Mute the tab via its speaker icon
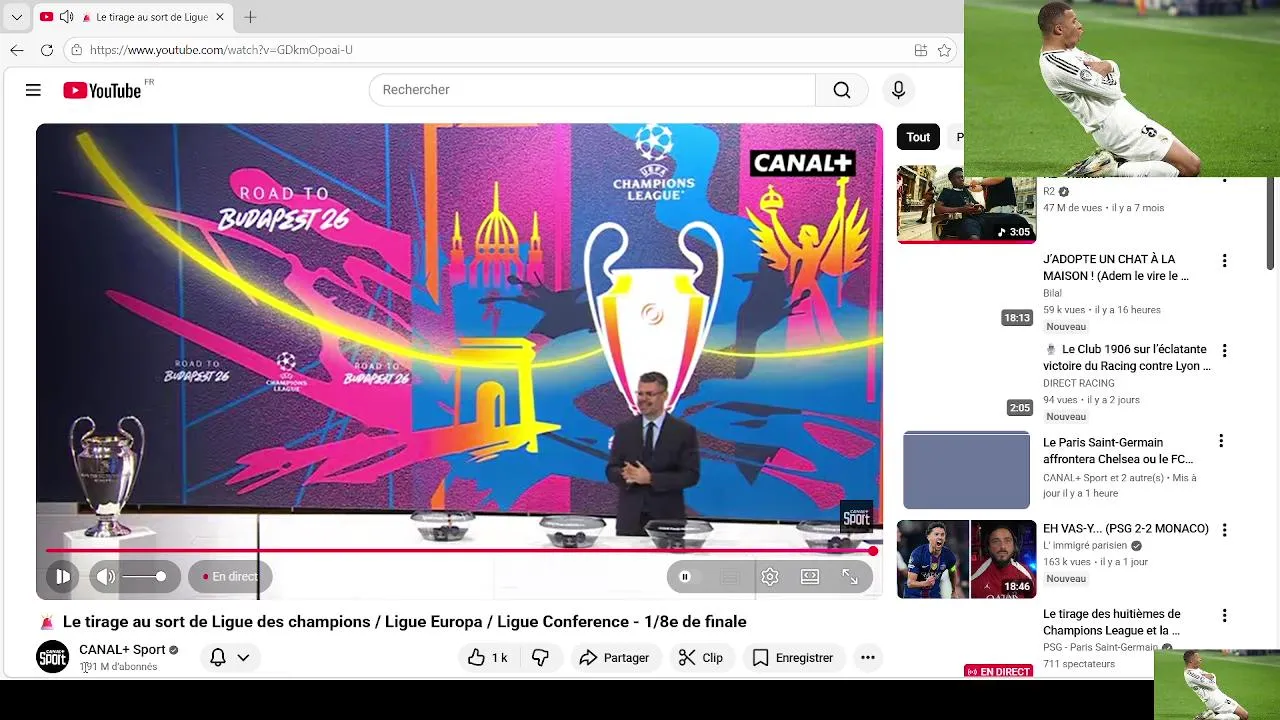This screenshot has height=720, width=1280. click(66, 17)
